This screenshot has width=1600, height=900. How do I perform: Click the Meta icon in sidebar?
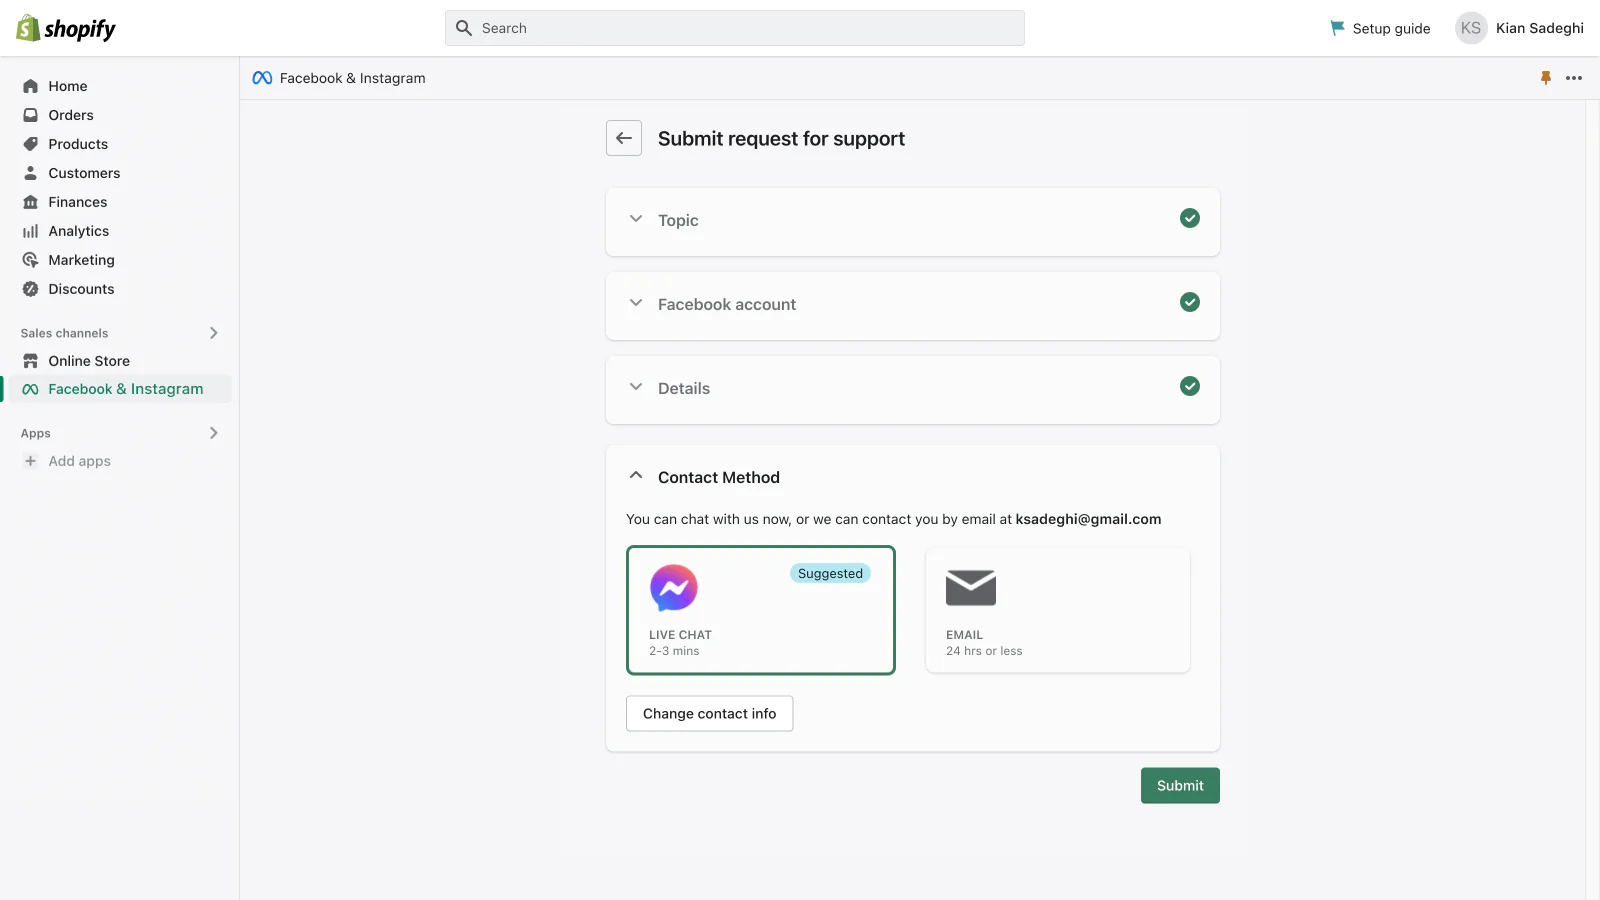(x=31, y=389)
